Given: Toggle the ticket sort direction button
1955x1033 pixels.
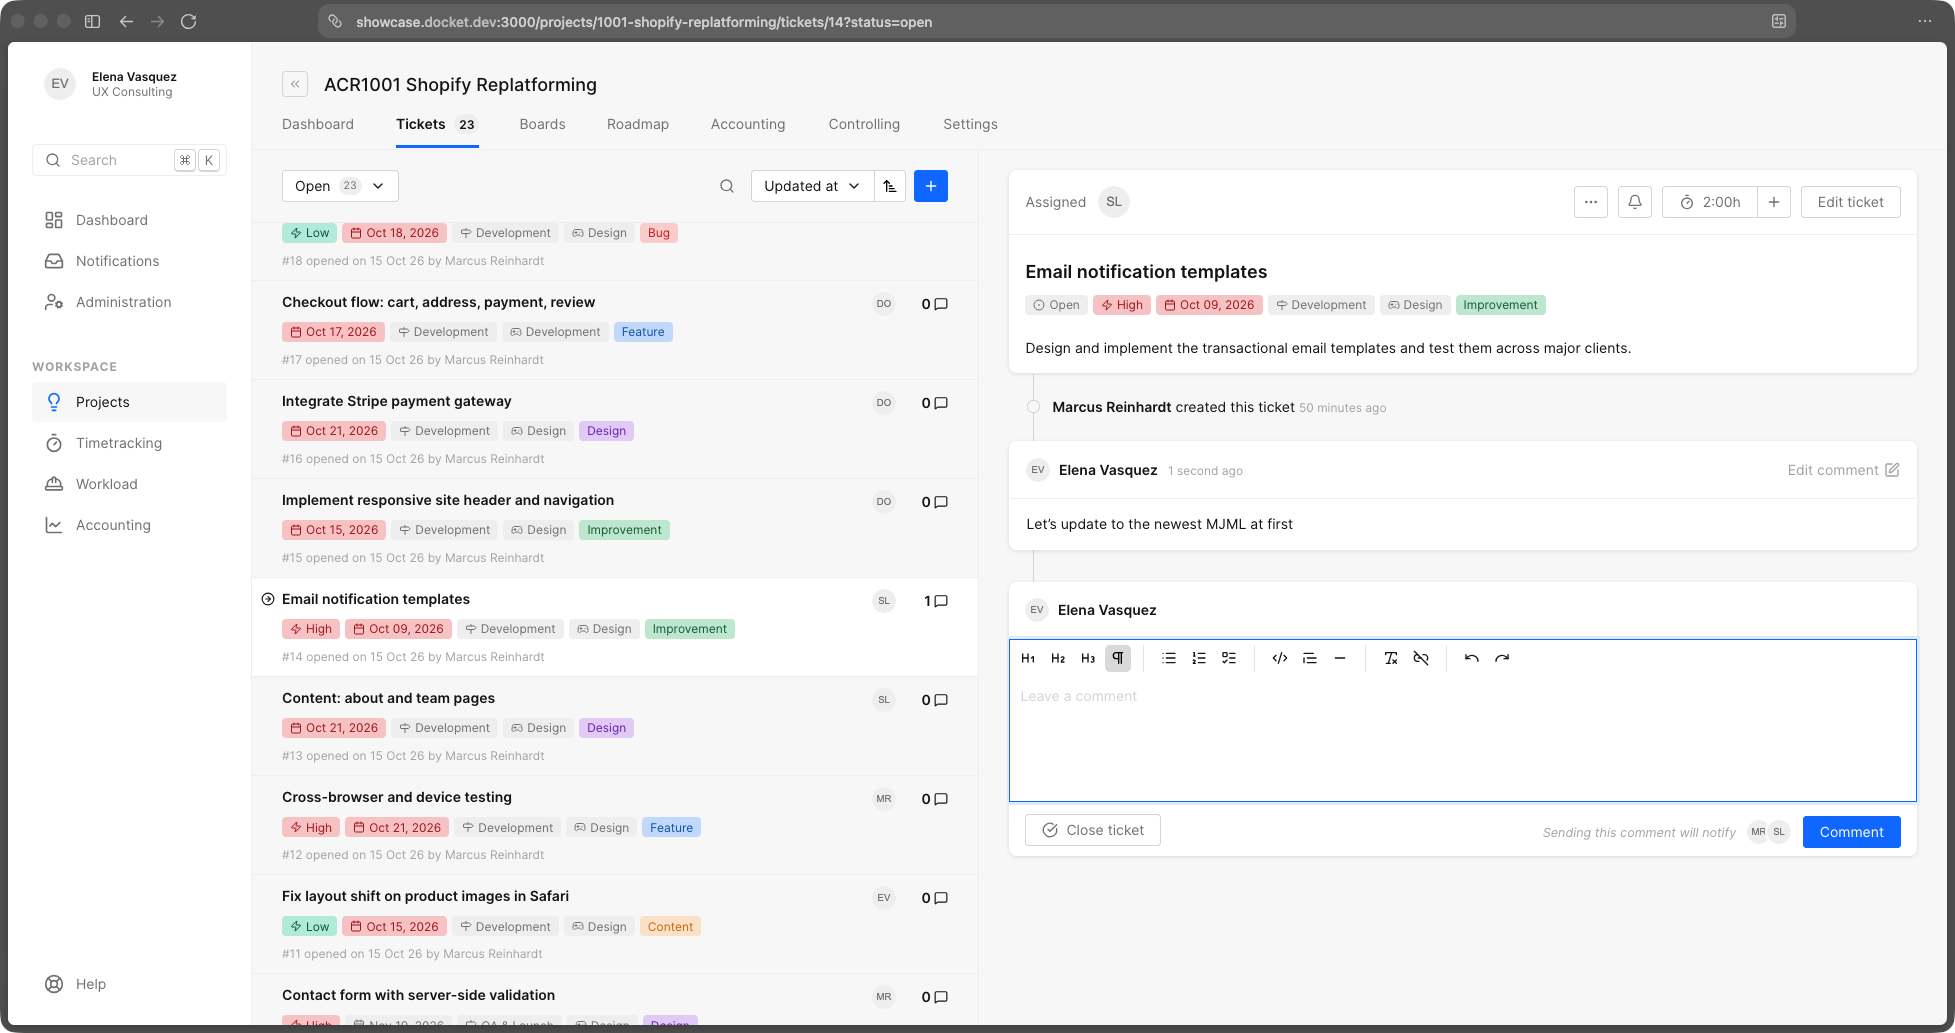Looking at the screenshot, I should click(890, 186).
